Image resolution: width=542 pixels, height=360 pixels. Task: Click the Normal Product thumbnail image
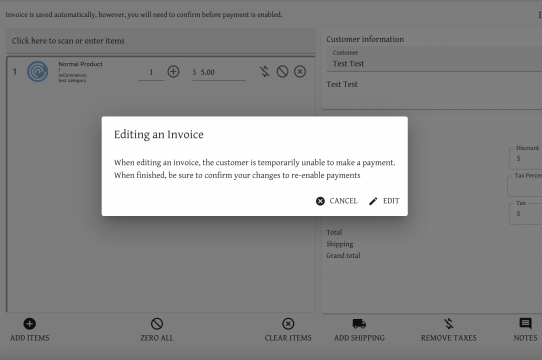38,72
